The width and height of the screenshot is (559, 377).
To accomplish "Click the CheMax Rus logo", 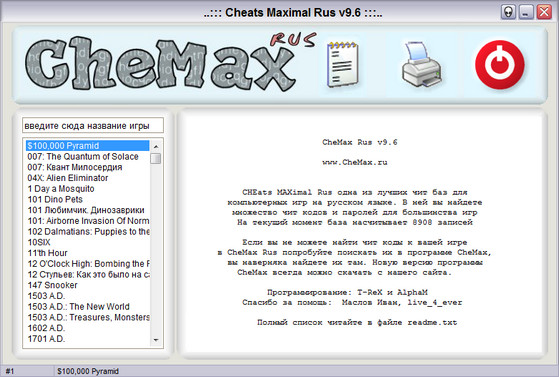I will (x=170, y=63).
